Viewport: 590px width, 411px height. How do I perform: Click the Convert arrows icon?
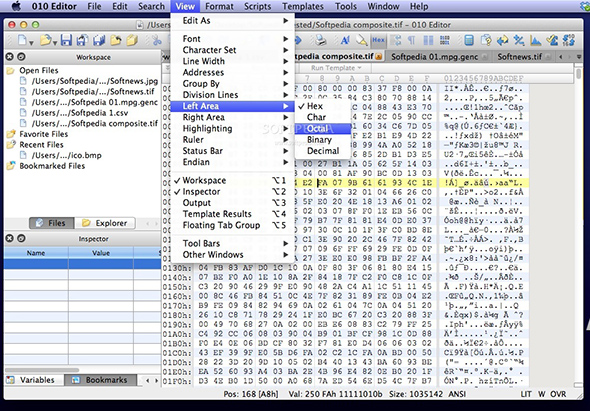[502, 40]
